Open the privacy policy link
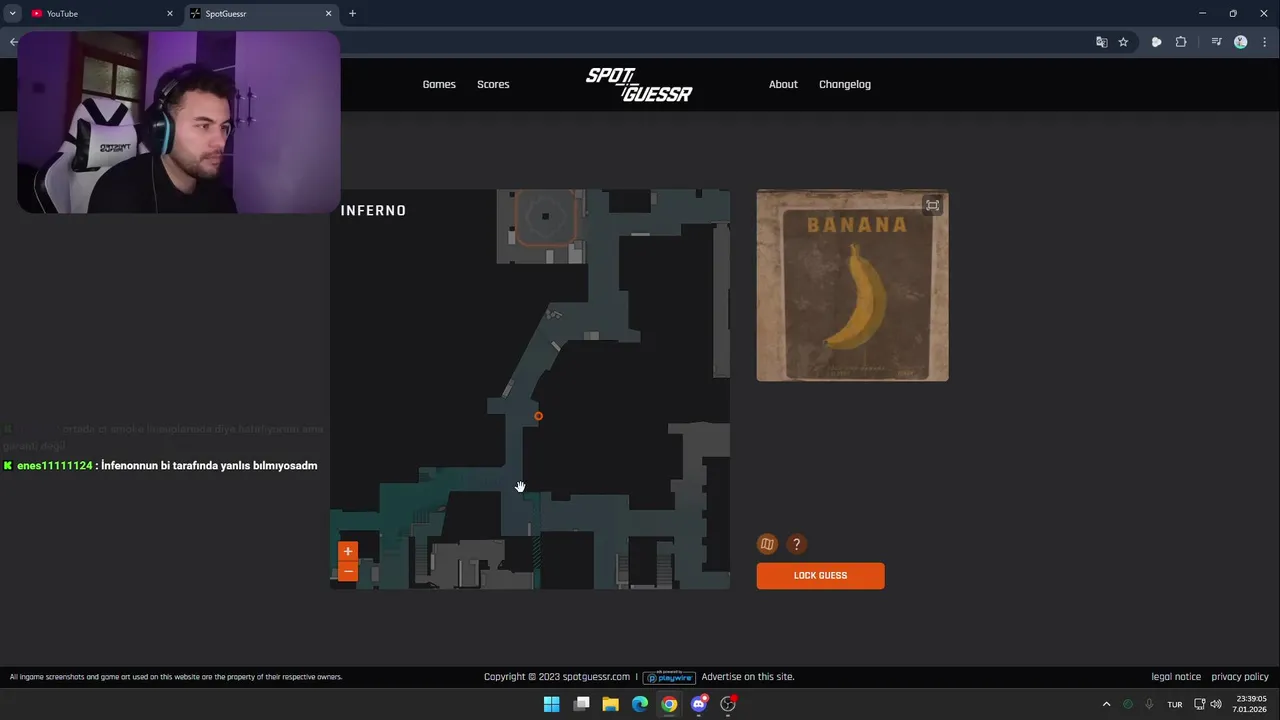 [1240, 677]
